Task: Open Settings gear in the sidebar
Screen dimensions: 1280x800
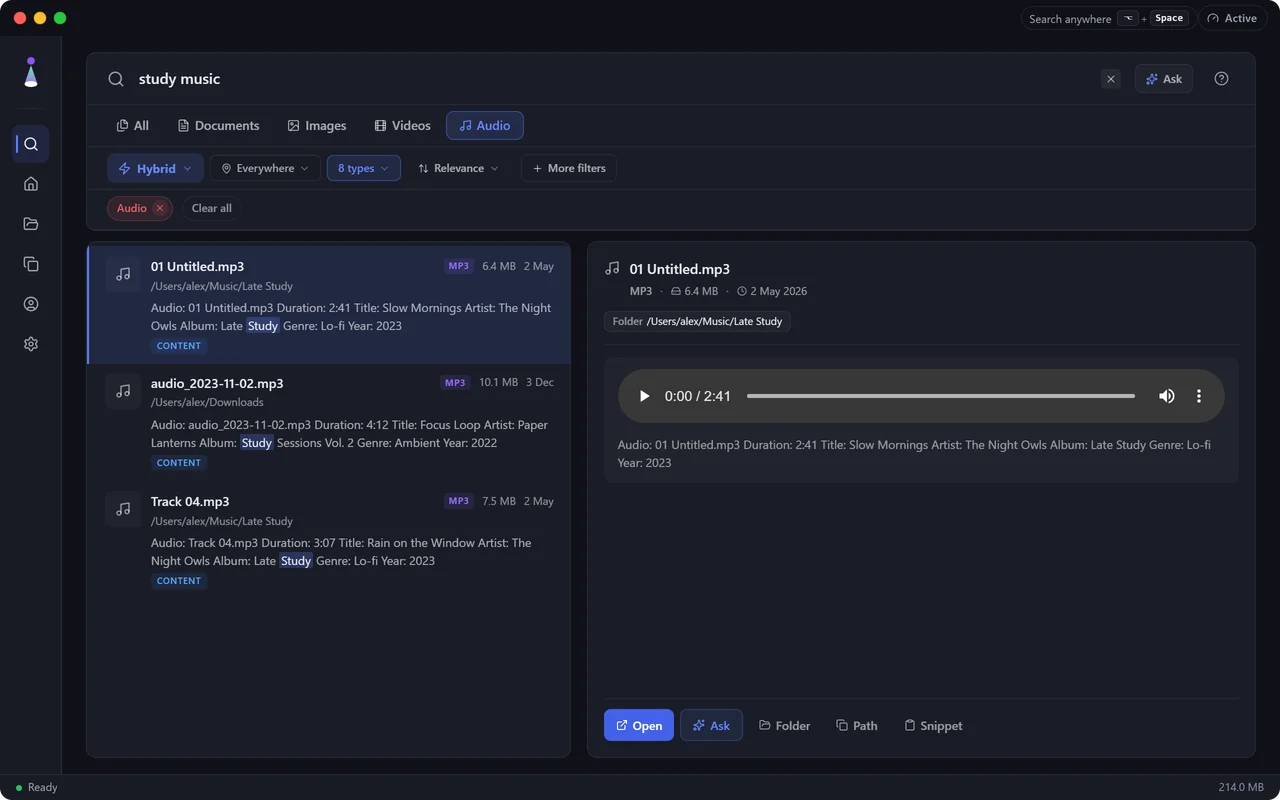Action: [31, 344]
